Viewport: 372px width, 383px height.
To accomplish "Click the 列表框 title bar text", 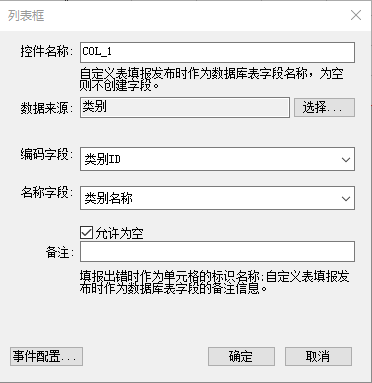I will (x=26, y=15).
